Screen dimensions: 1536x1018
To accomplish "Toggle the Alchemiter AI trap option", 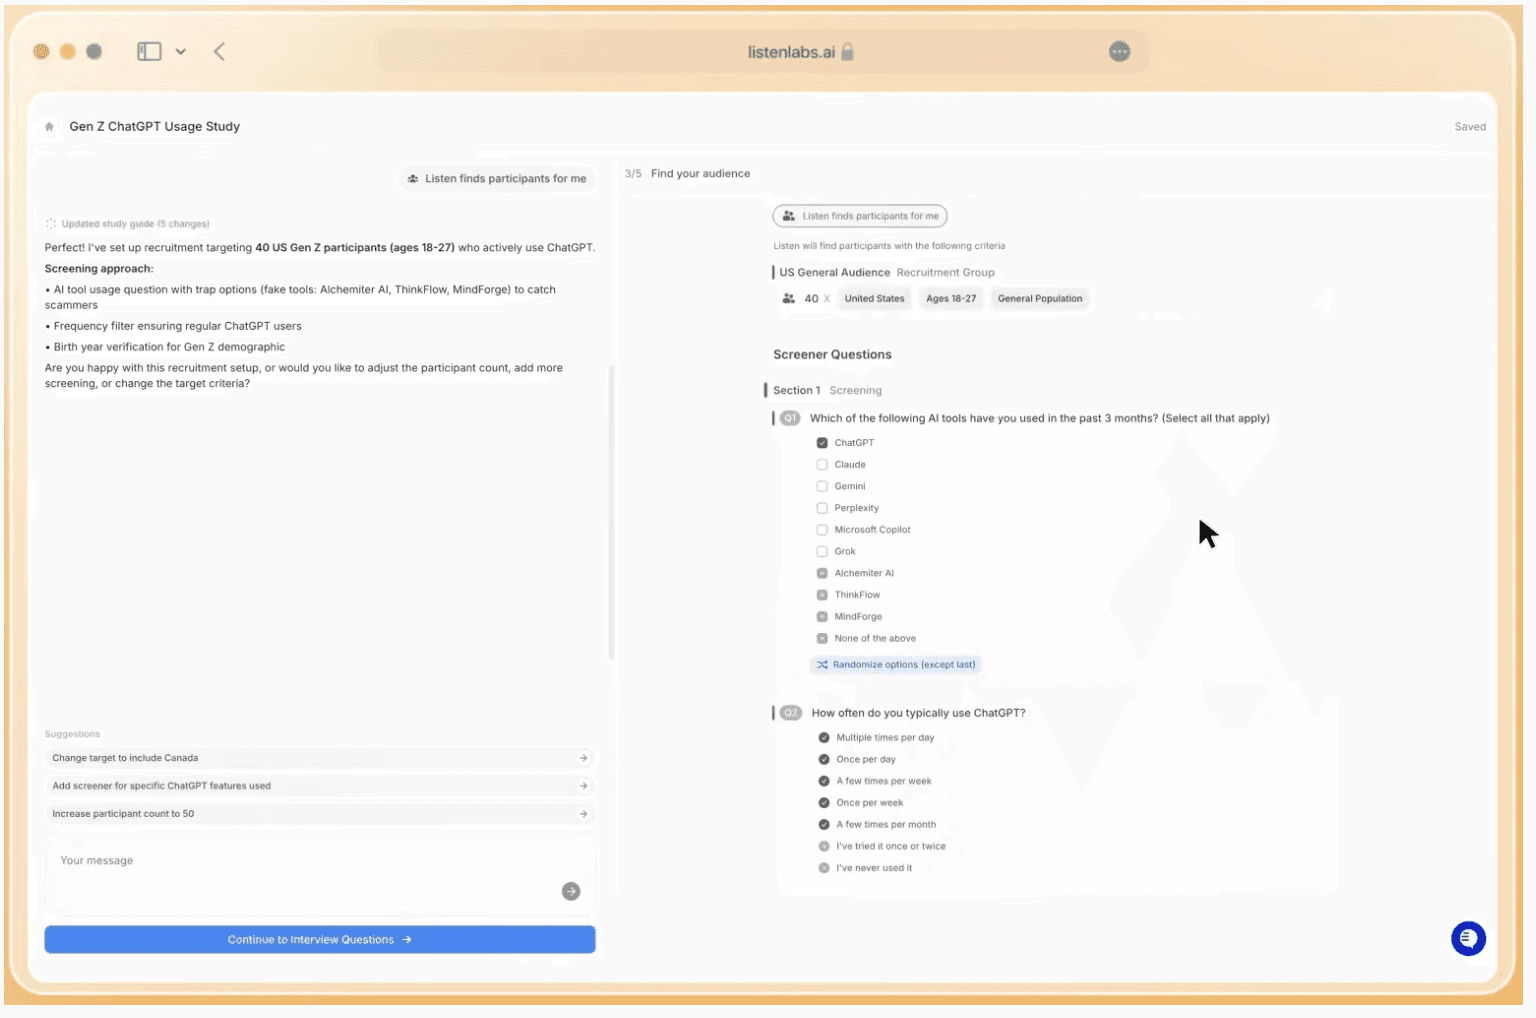I will pos(822,574).
